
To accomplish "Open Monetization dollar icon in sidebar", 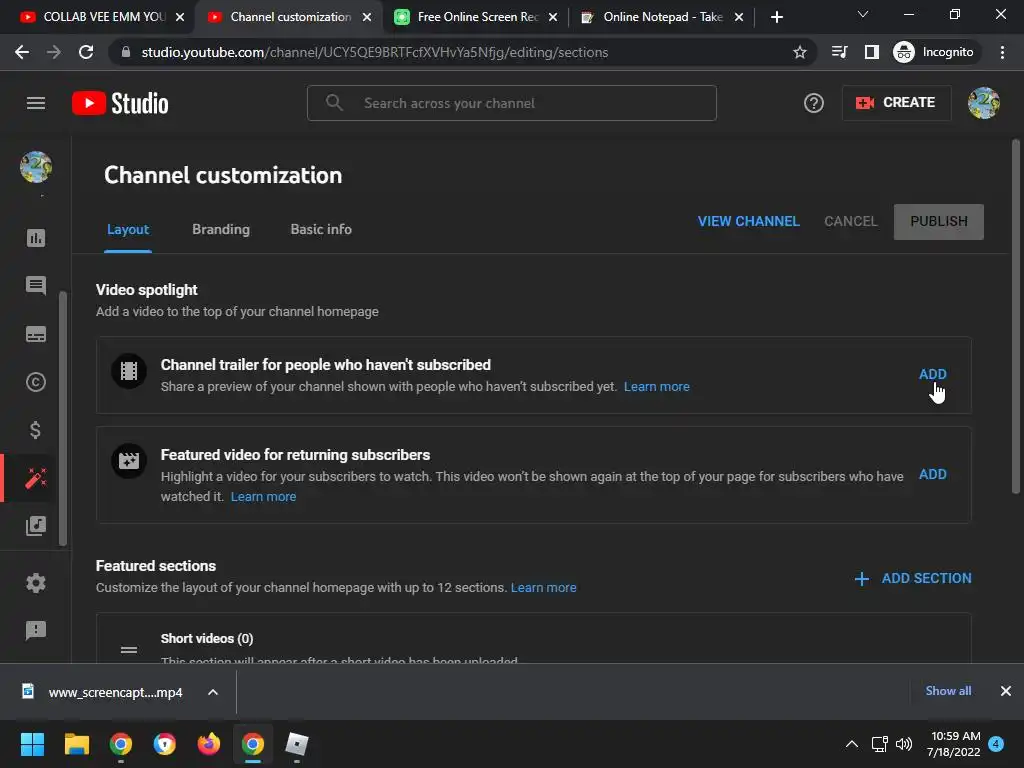I will tap(36, 430).
